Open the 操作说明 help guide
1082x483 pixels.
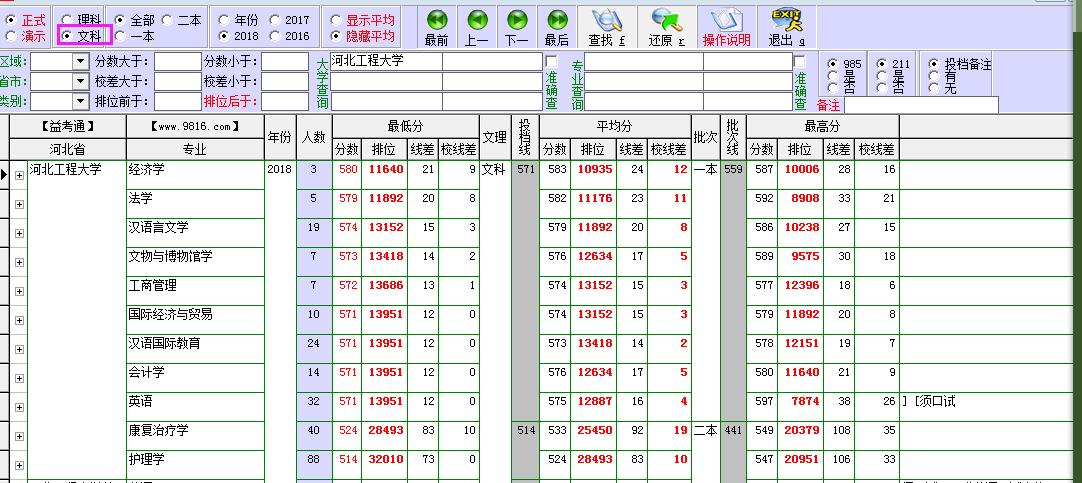[727, 28]
